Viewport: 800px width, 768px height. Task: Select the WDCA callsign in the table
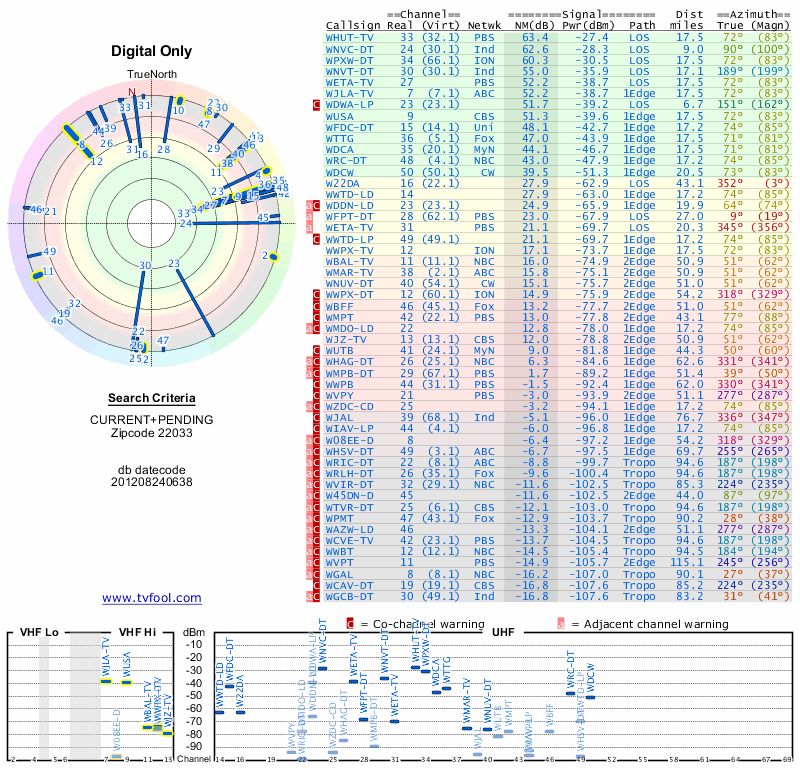(x=339, y=150)
